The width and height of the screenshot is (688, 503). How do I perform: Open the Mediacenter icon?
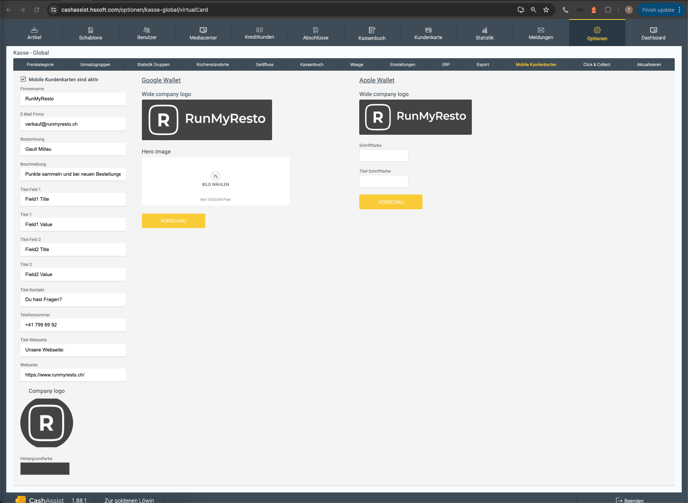click(x=203, y=30)
